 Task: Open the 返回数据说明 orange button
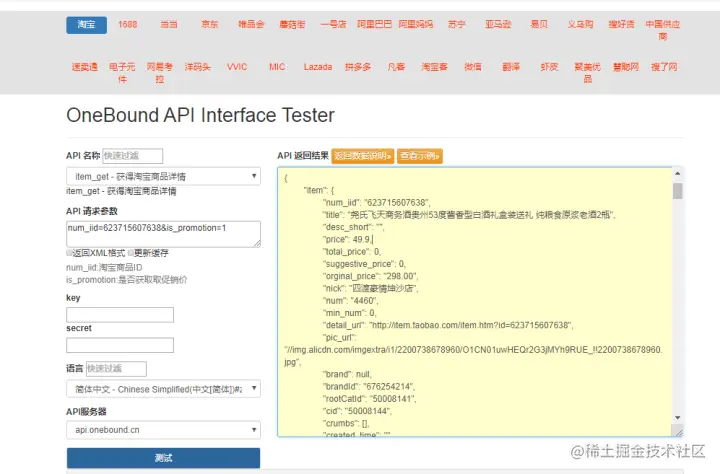363,156
